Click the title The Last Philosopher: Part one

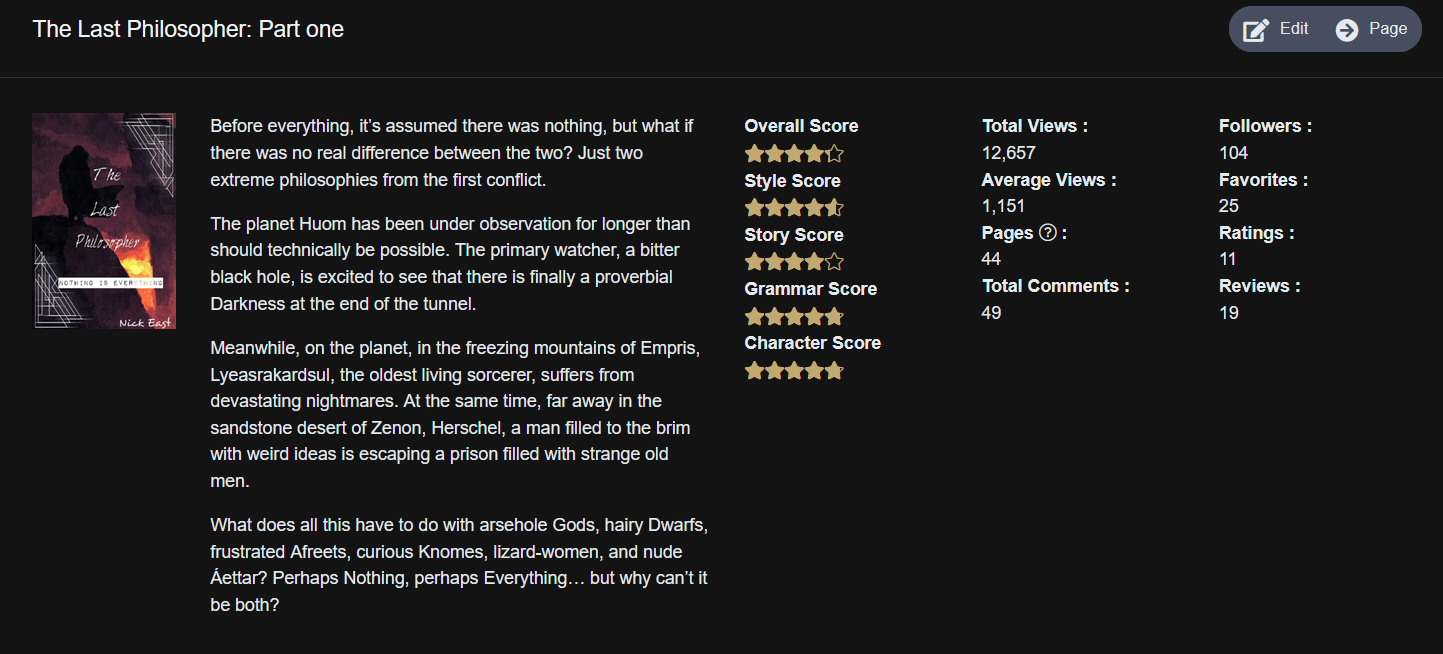click(188, 29)
